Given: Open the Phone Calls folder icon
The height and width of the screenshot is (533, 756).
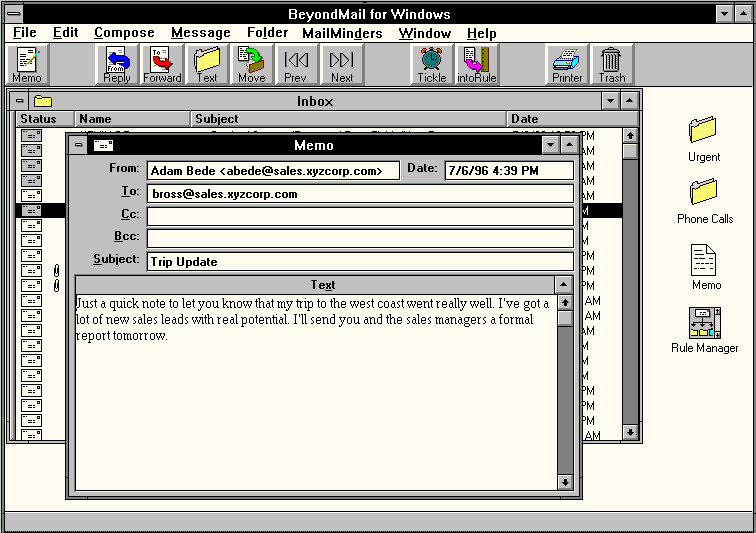Looking at the screenshot, I should point(704,201).
